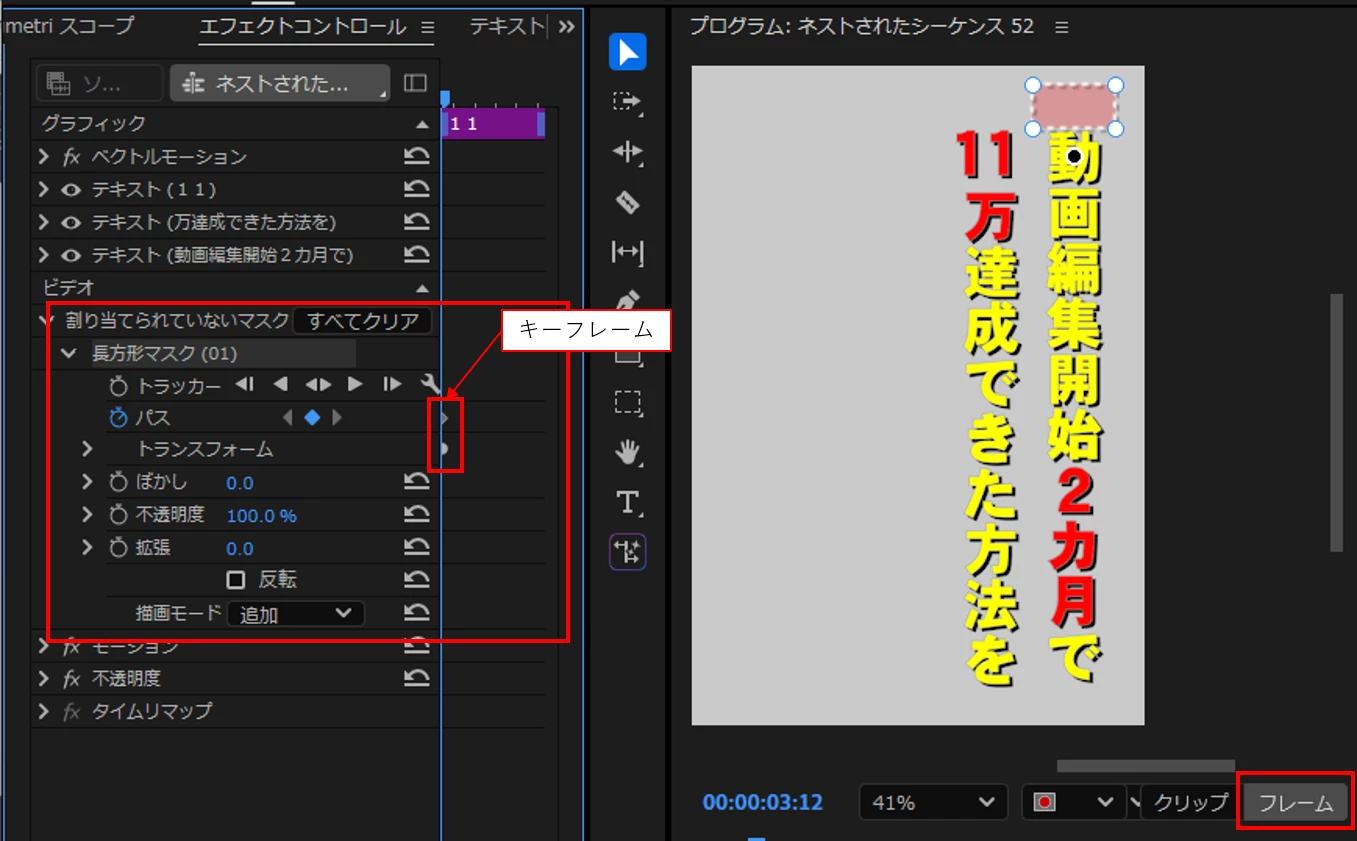Add or remove keyframe on パス row
Image resolution: width=1357 pixels, height=841 pixels.
pyautogui.click(x=312, y=418)
